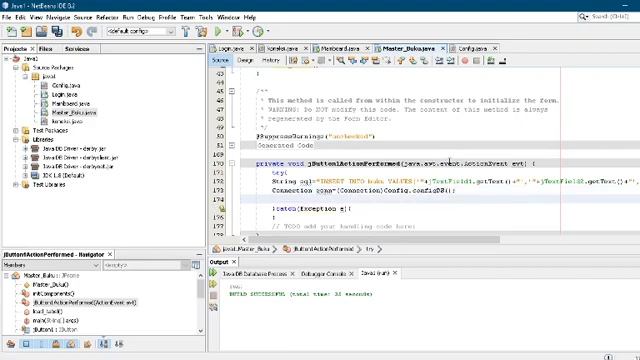The width and height of the screenshot is (640, 360).
Task: Expand the JDK 1.8 (Default) node
Action: (x=25, y=176)
